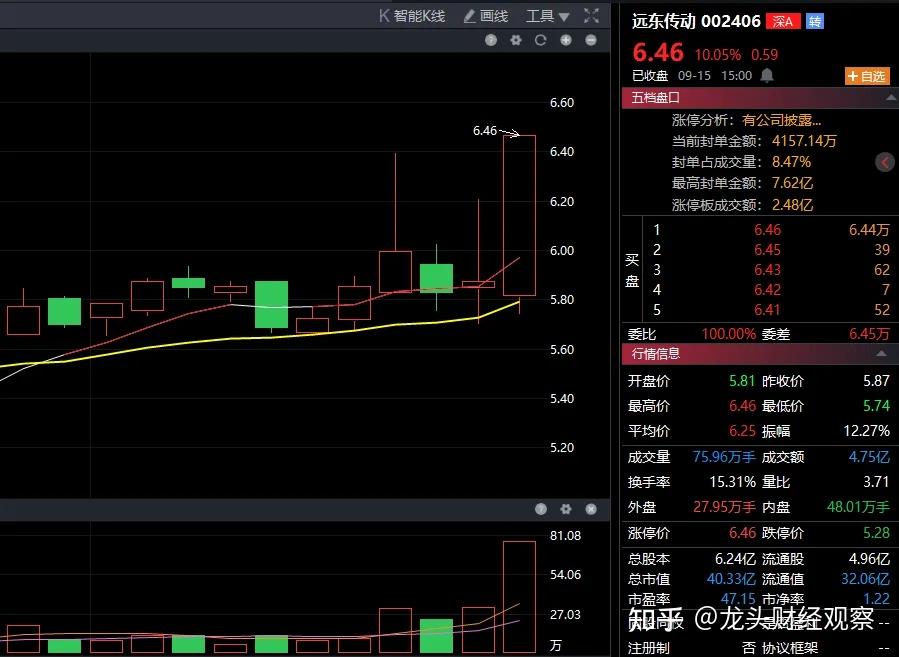This screenshot has width=899, height=657.
Task: Click the 开盘价 value 5.81
Action: [x=742, y=381]
